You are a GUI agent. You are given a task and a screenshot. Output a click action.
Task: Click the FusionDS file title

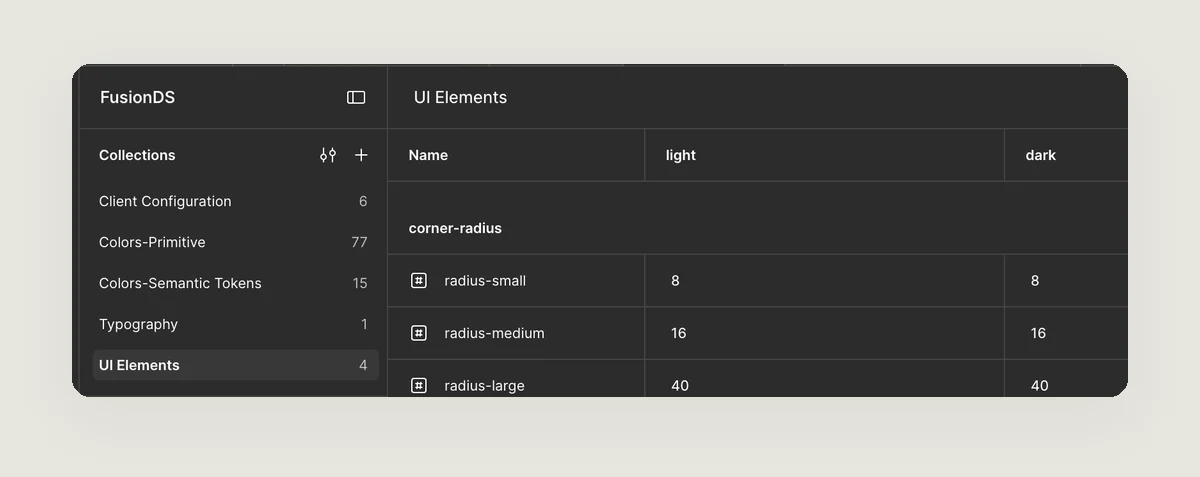(137, 97)
